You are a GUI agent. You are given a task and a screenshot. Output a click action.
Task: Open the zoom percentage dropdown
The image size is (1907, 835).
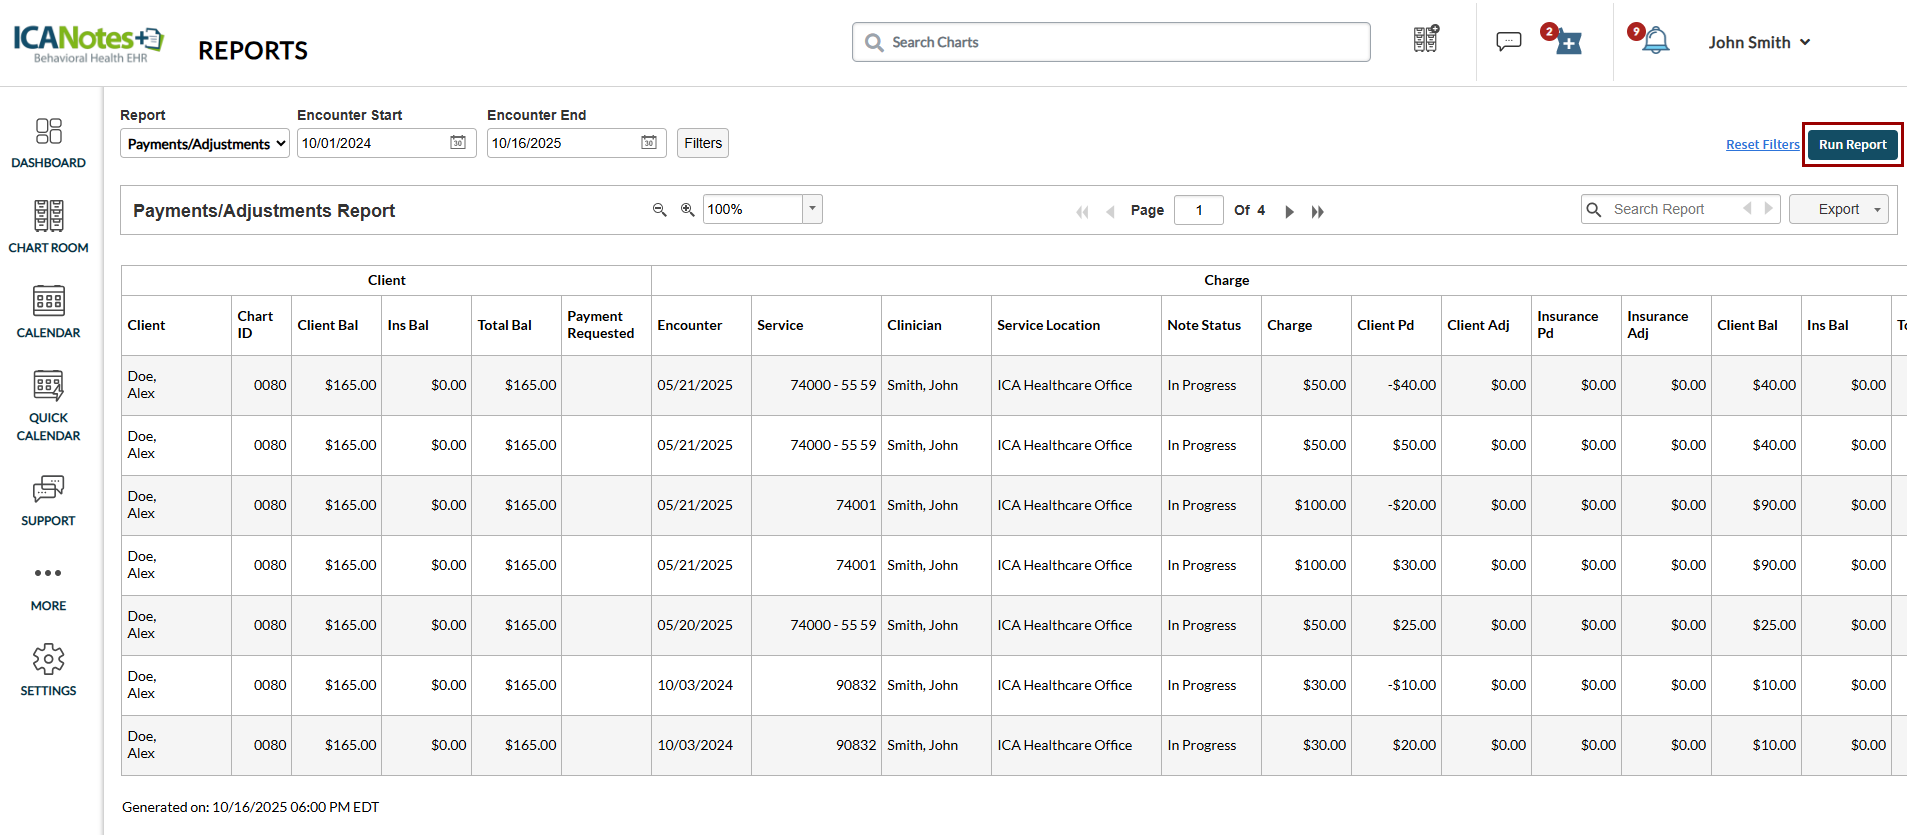pyautogui.click(x=812, y=209)
